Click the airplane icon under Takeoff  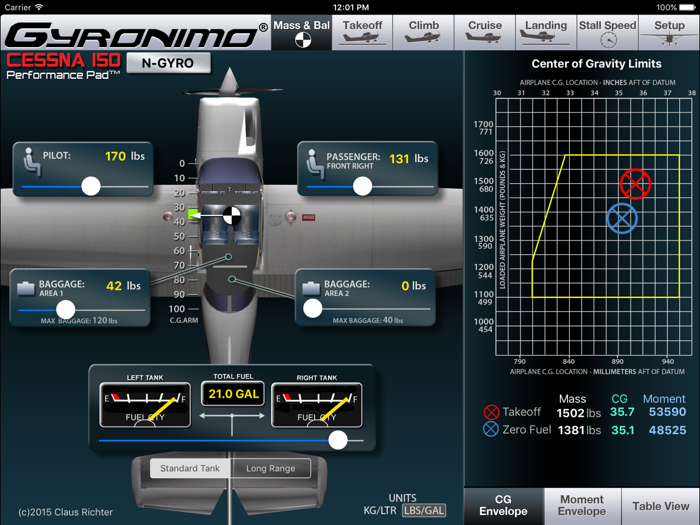[x=361, y=38]
